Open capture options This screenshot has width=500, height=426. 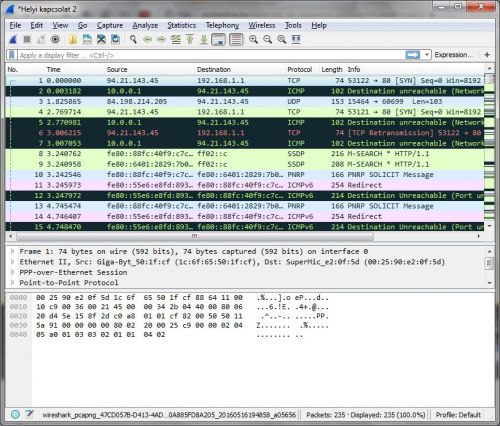click(55, 40)
